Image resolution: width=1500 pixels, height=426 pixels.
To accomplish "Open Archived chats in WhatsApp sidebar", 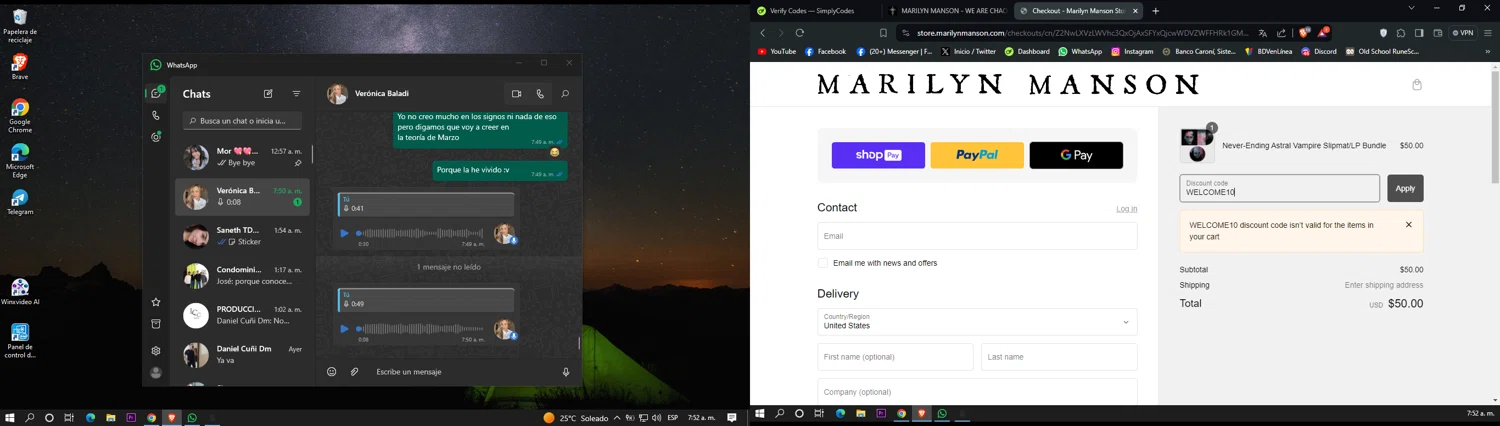I will point(156,324).
